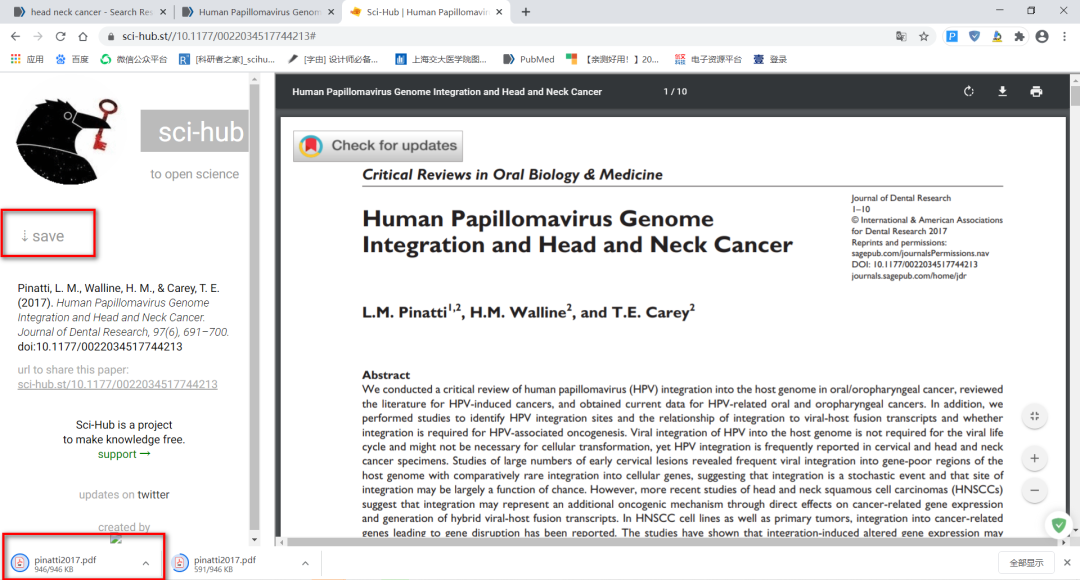Open the blue P extension icon

[951, 36]
